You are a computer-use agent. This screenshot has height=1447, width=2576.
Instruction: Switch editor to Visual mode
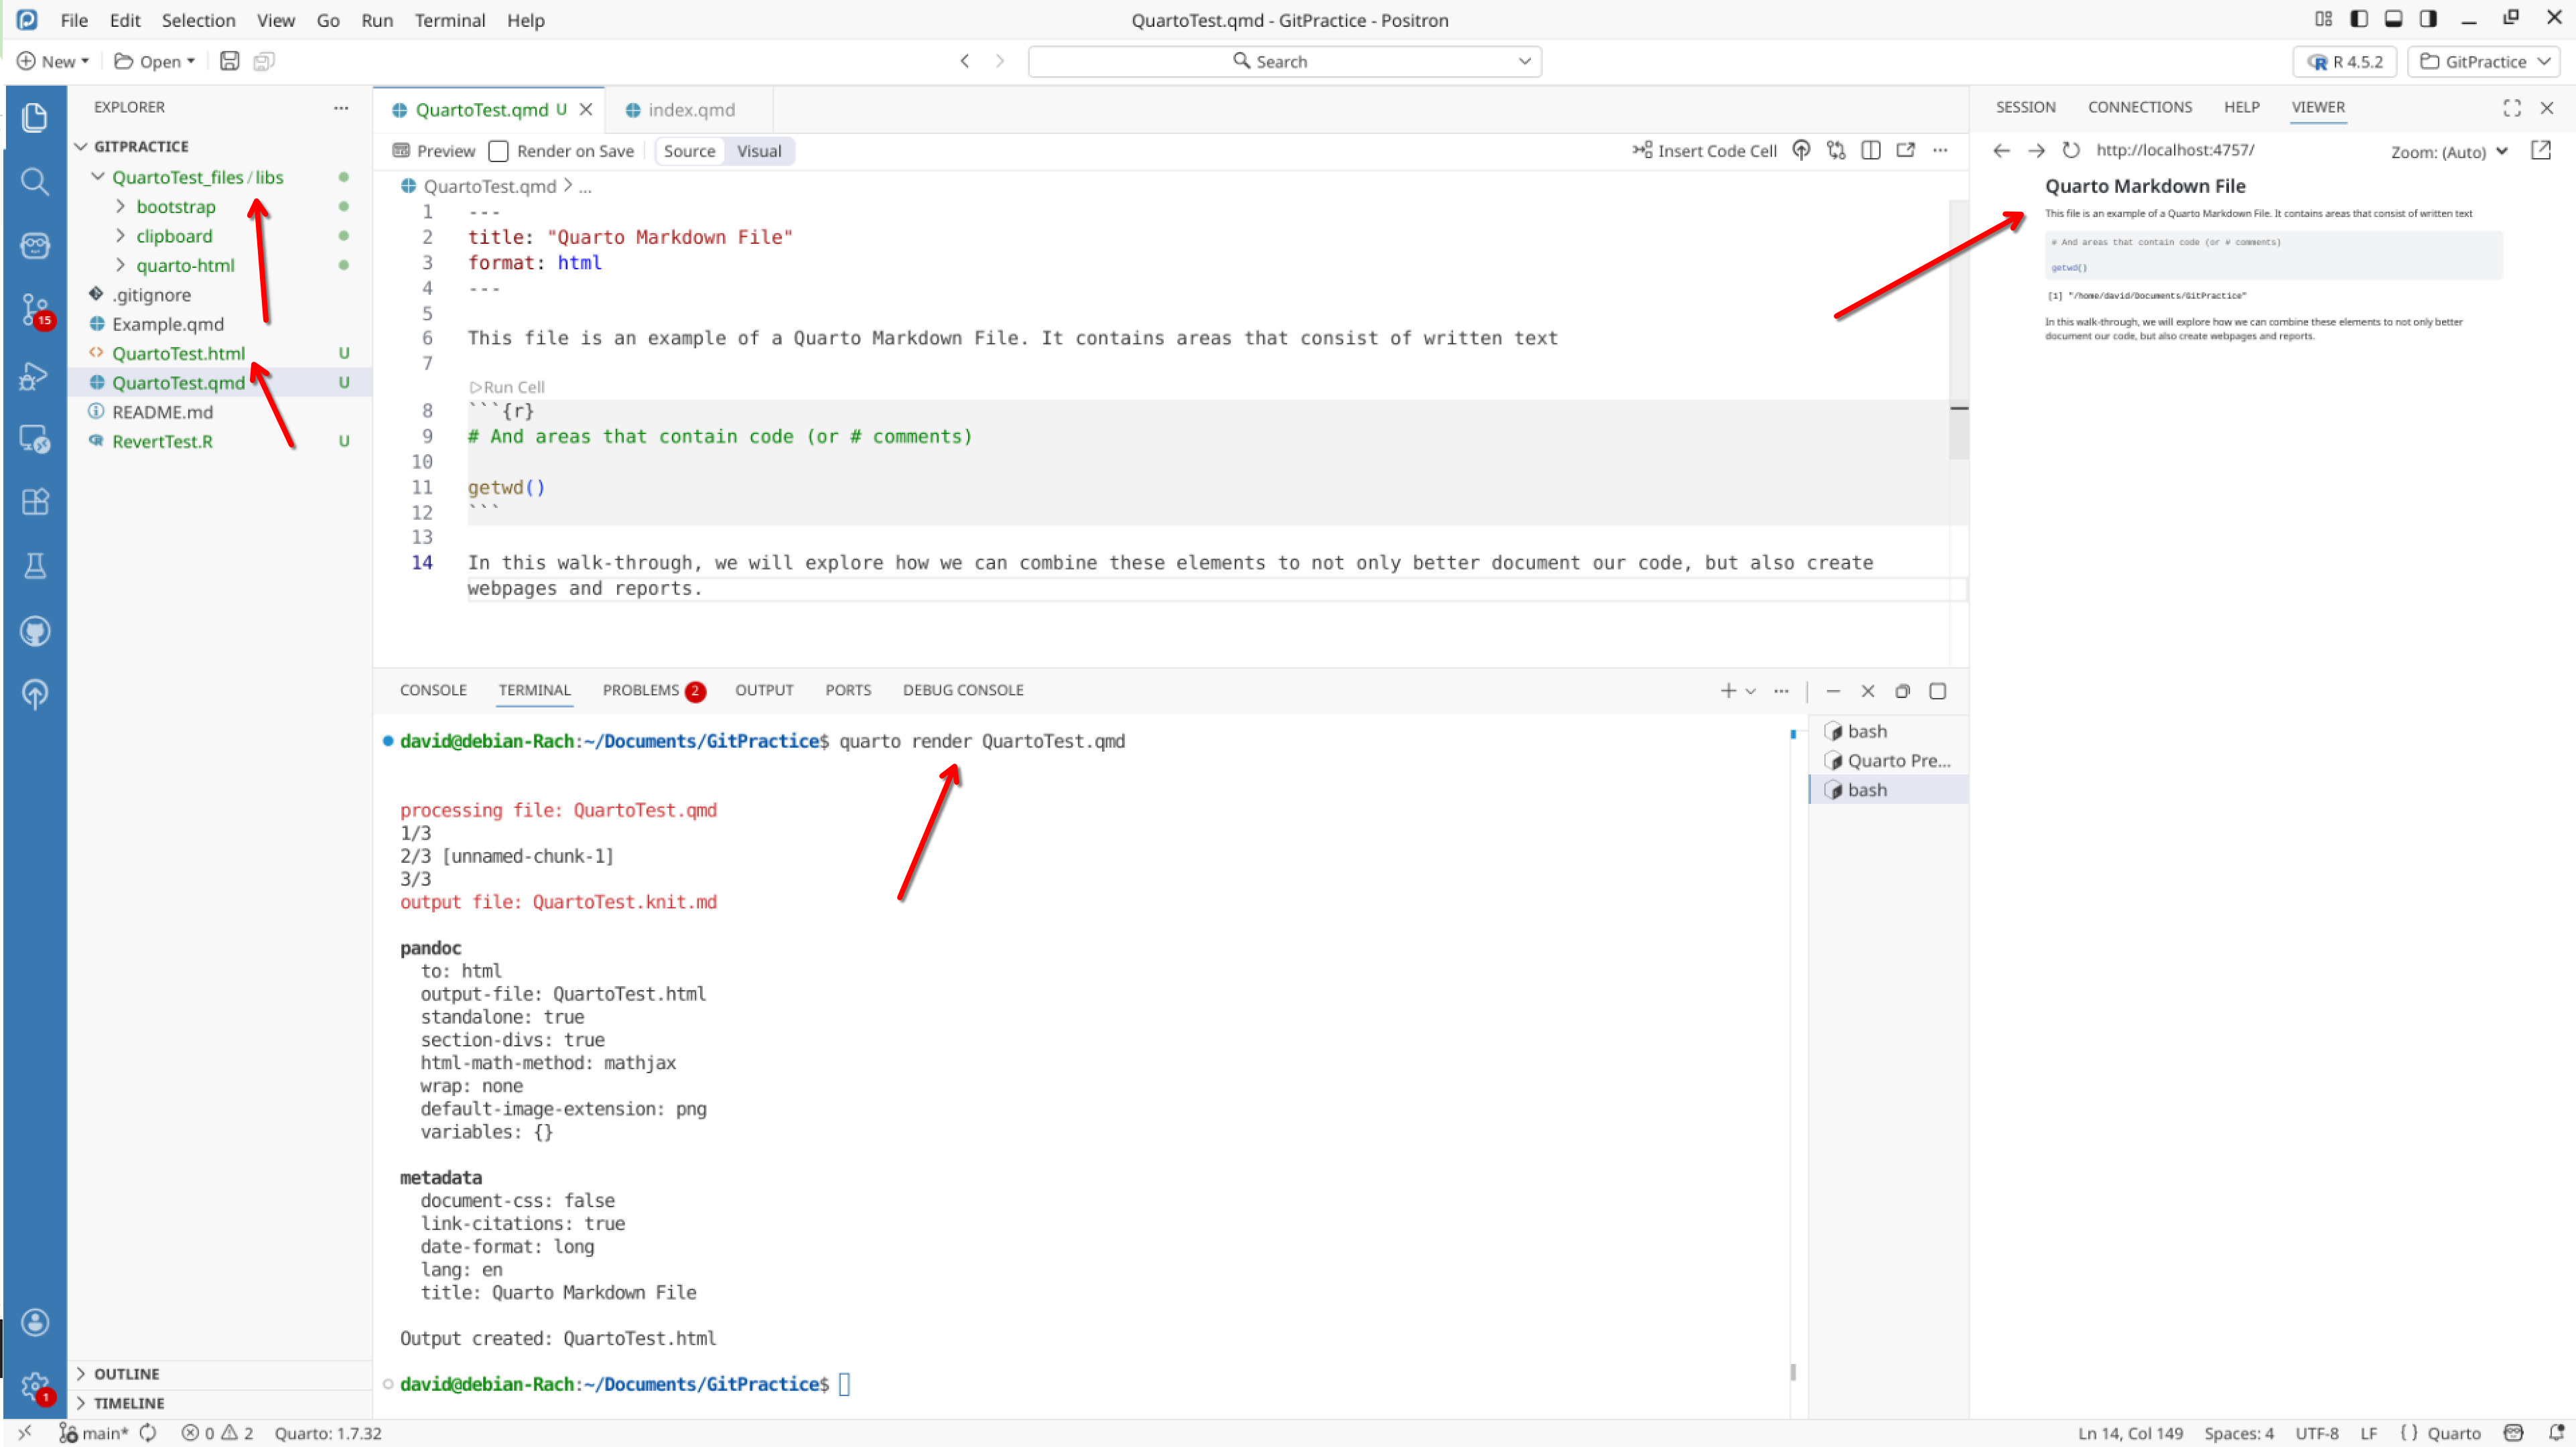tap(759, 151)
